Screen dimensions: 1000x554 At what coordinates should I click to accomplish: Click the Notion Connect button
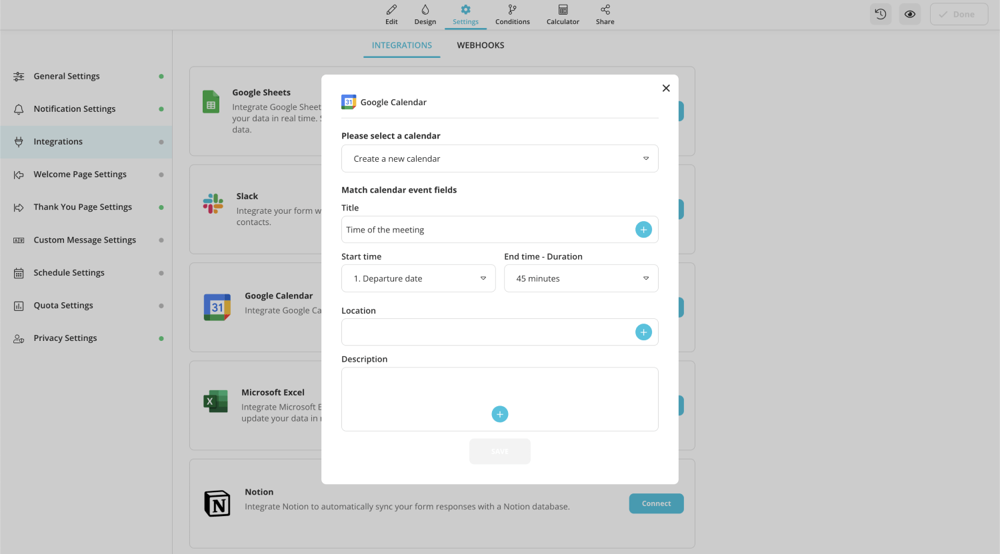pos(656,503)
